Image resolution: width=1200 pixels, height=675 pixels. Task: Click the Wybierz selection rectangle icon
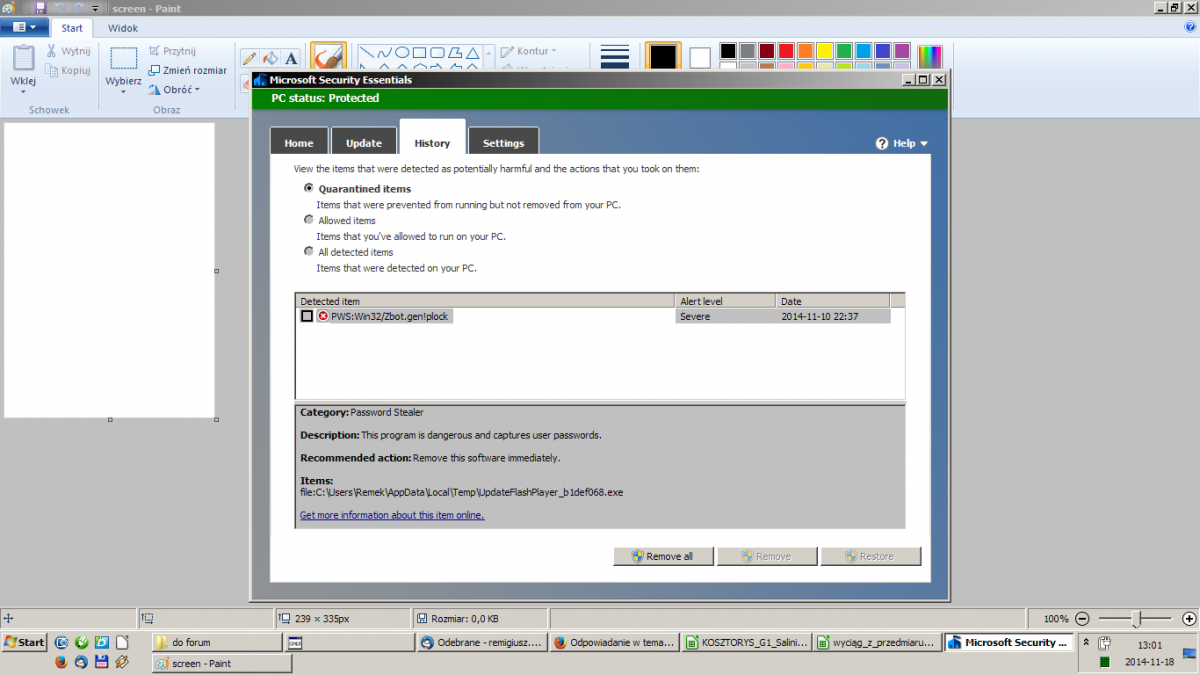coord(123,58)
